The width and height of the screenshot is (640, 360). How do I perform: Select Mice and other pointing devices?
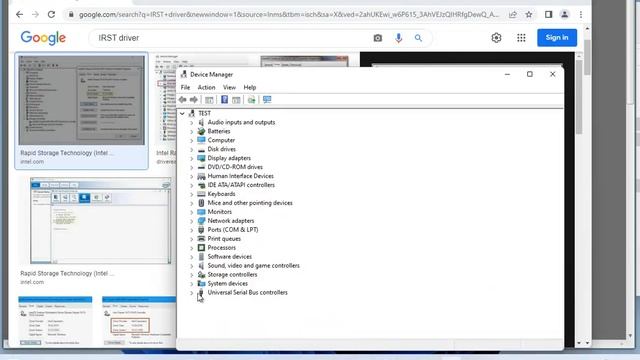(250, 203)
